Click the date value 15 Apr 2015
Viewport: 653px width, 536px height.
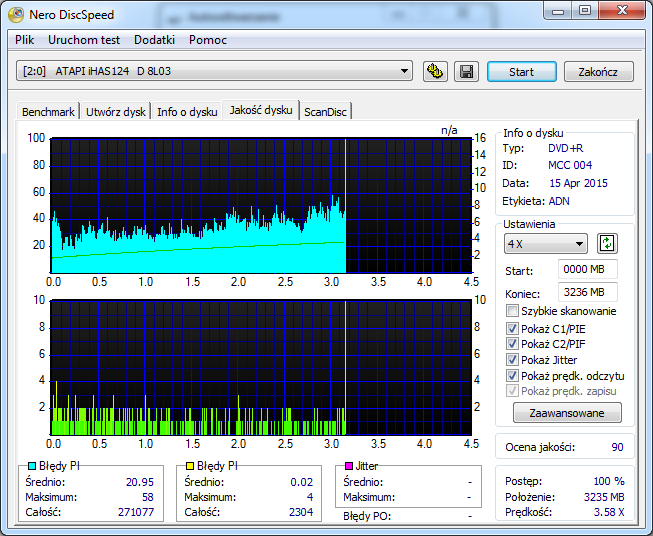(x=578, y=183)
